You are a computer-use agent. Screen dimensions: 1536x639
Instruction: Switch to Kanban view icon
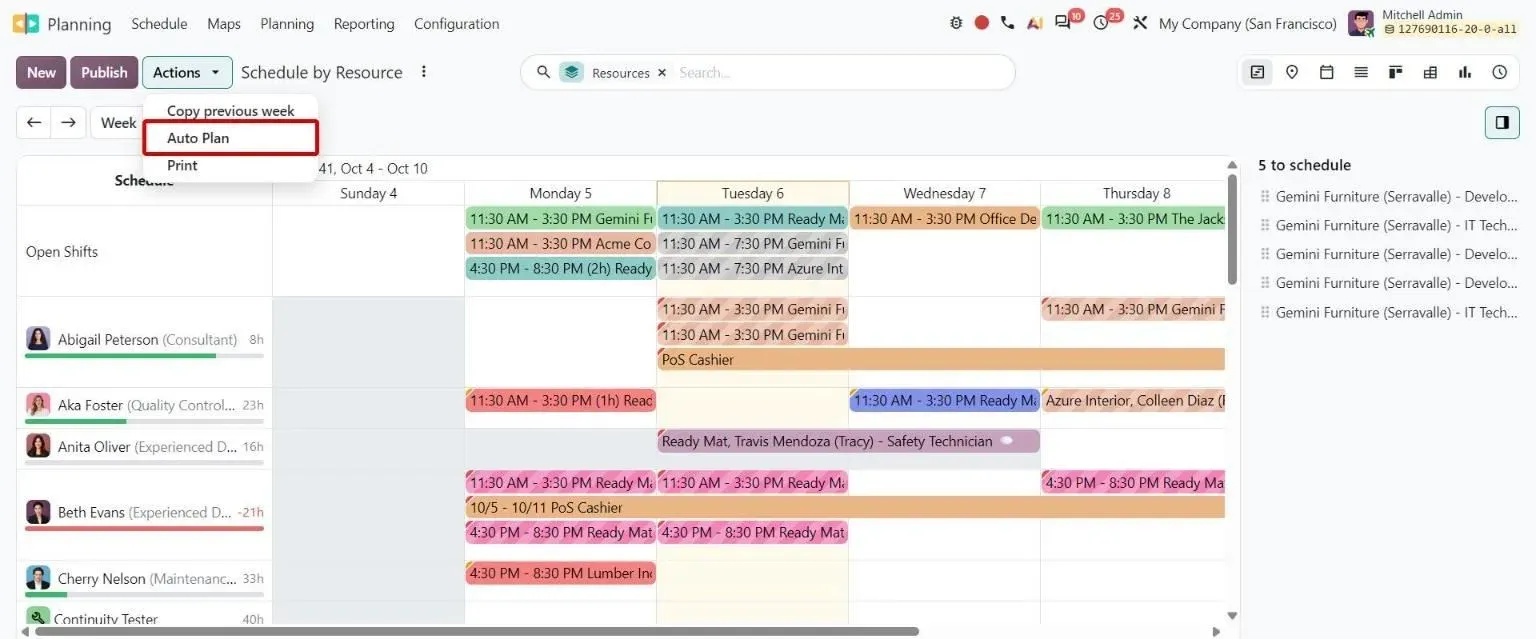pos(1396,72)
